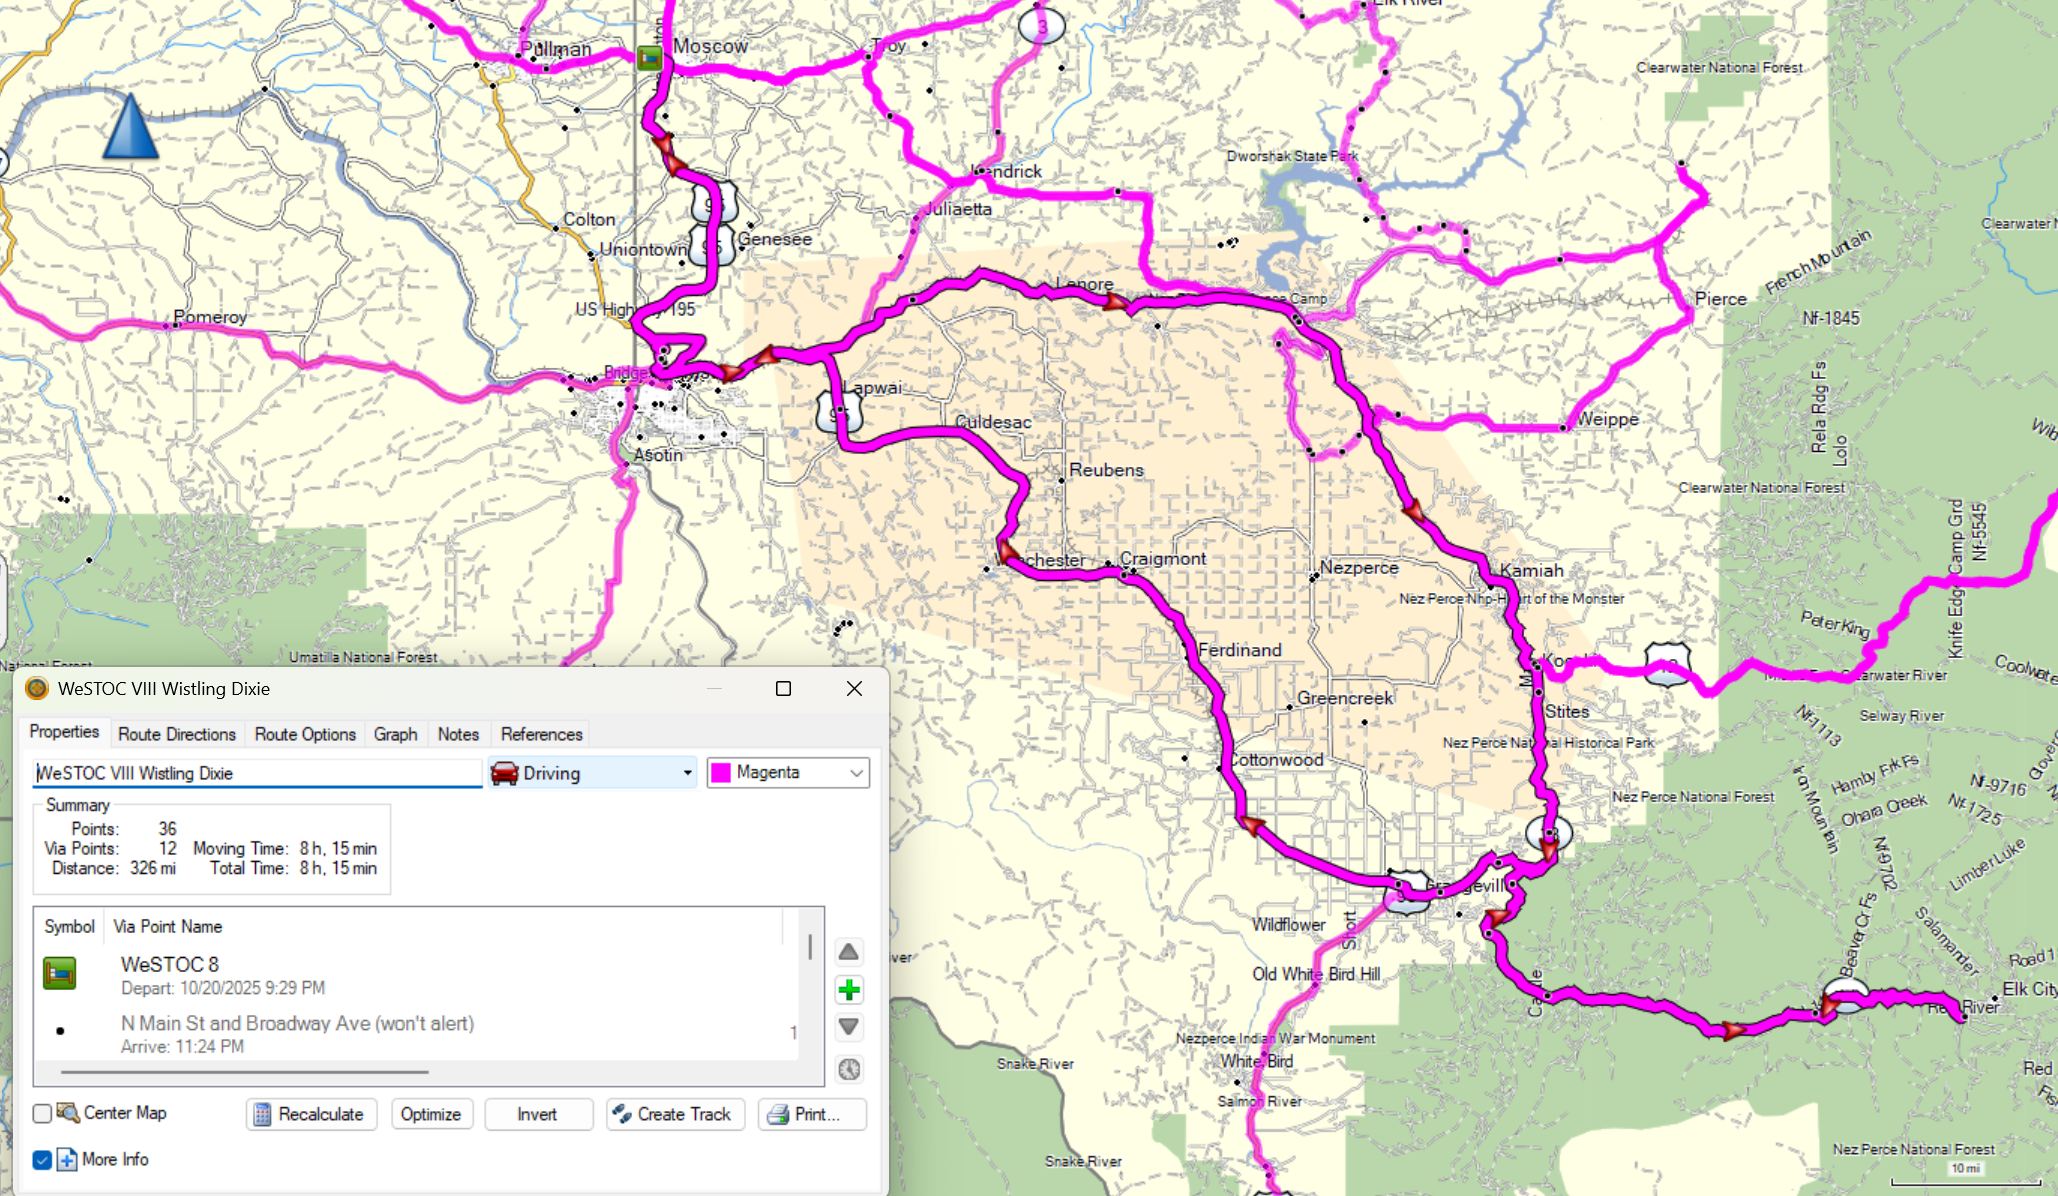Click the WeSTOC 8 lodging symbol icon
Screen dimensions: 2058x1196
coord(60,974)
